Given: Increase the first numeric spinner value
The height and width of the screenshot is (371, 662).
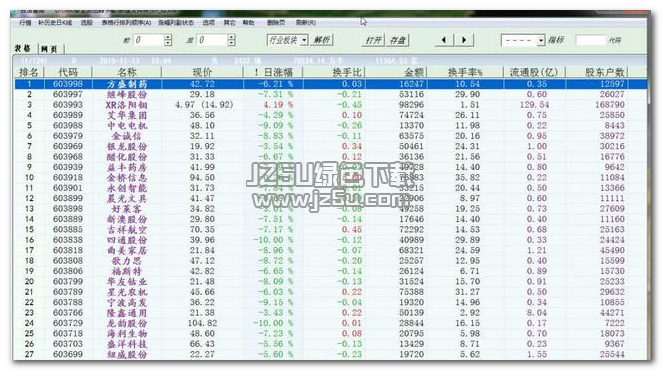Looking at the screenshot, I should tap(168, 38).
